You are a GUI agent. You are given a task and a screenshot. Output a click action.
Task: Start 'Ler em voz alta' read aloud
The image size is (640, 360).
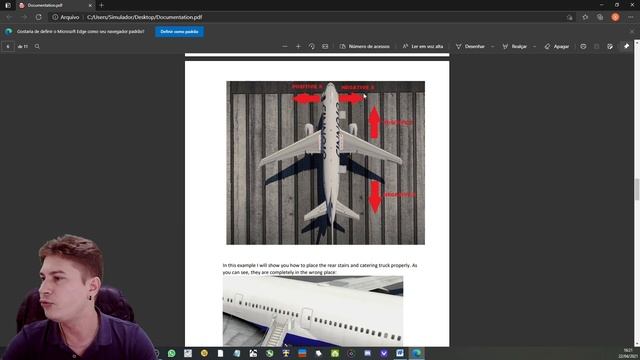click(423, 47)
